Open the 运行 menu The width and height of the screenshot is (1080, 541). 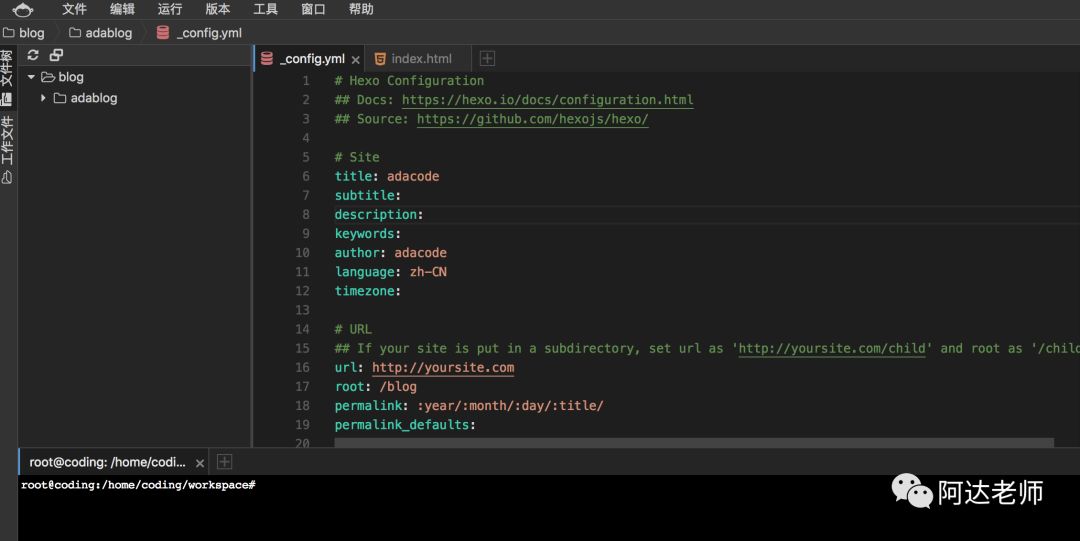(169, 9)
